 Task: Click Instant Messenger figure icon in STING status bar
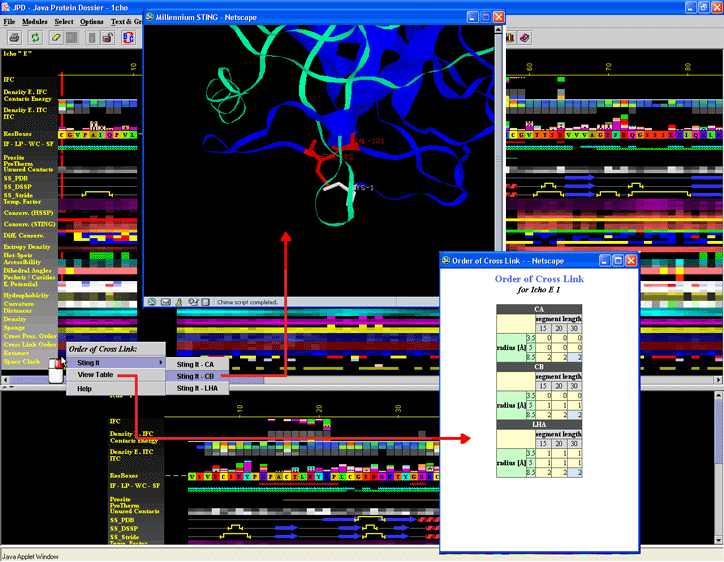(179, 302)
